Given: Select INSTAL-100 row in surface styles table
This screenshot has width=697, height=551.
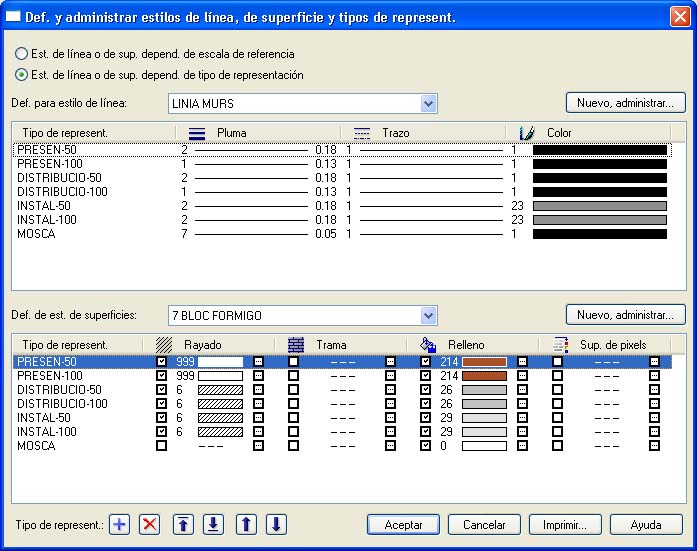Looking at the screenshot, I should [342, 432].
